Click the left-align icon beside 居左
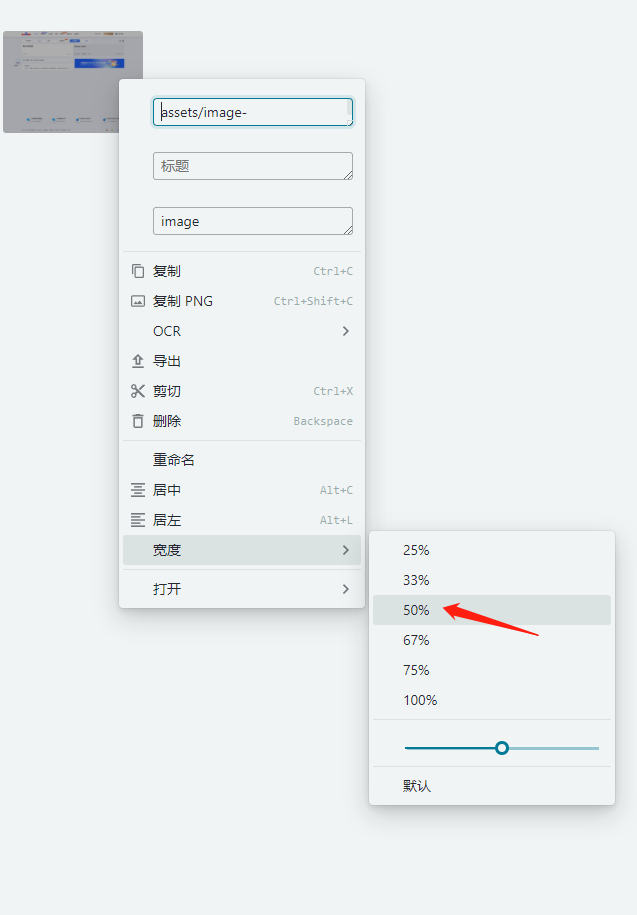This screenshot has width=637, height=915. (138, 520)
